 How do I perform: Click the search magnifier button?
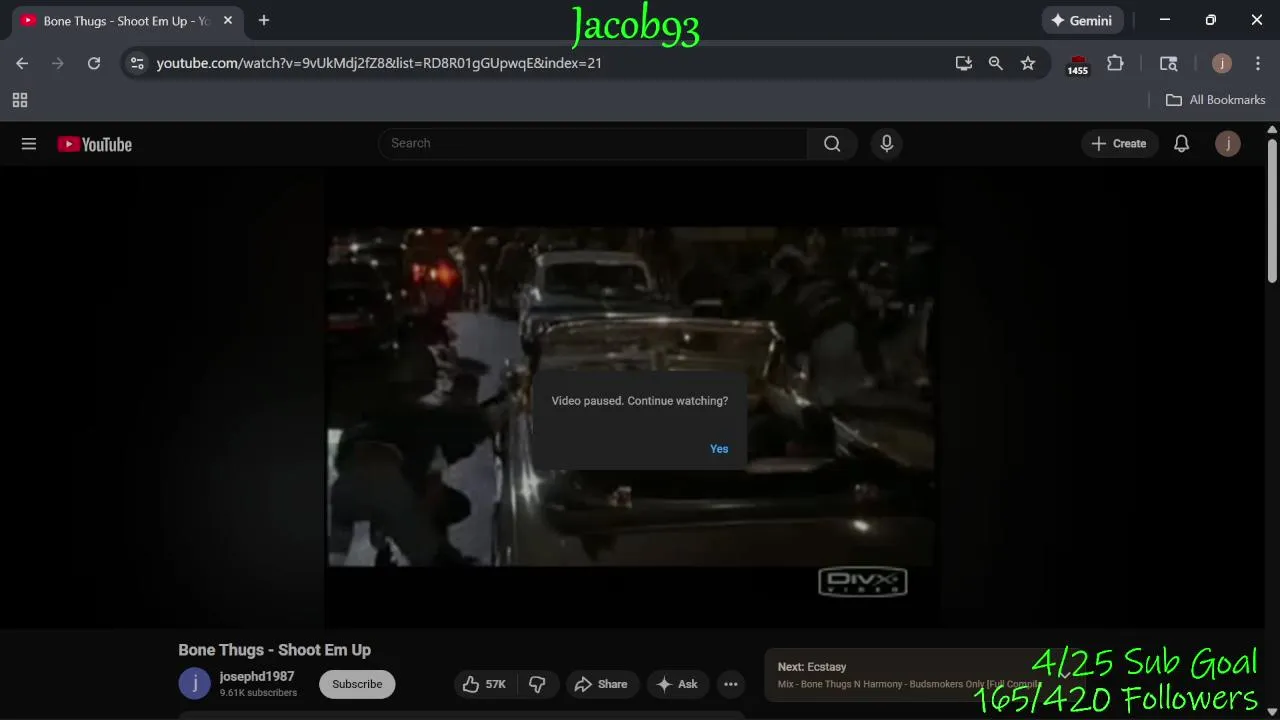832,143
